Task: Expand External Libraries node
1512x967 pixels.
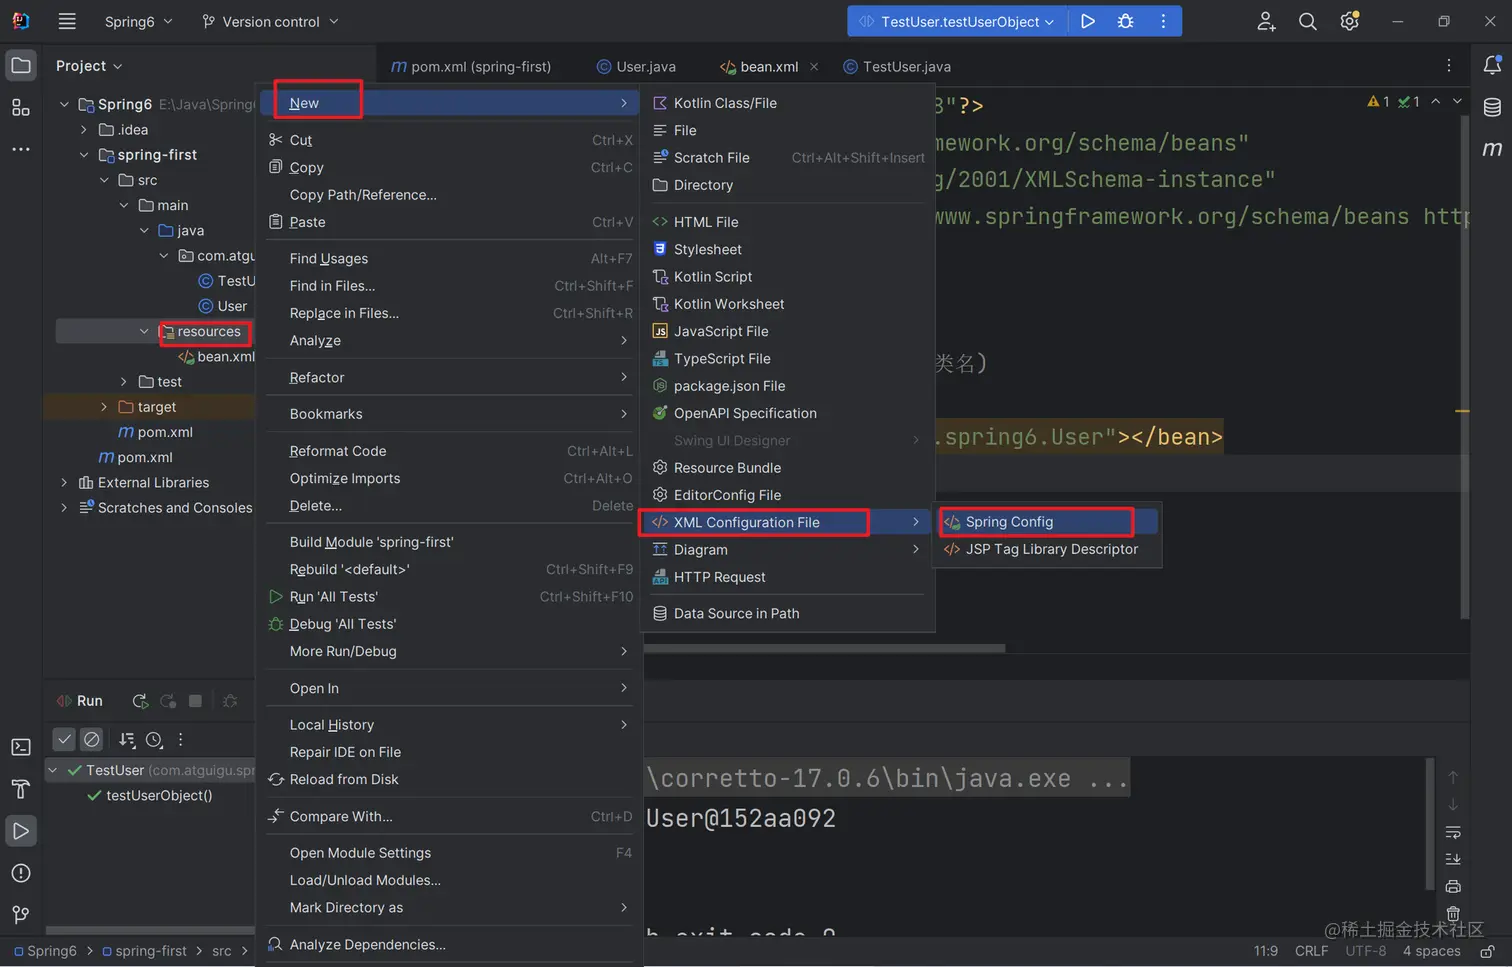Action: tap(64, 483)
